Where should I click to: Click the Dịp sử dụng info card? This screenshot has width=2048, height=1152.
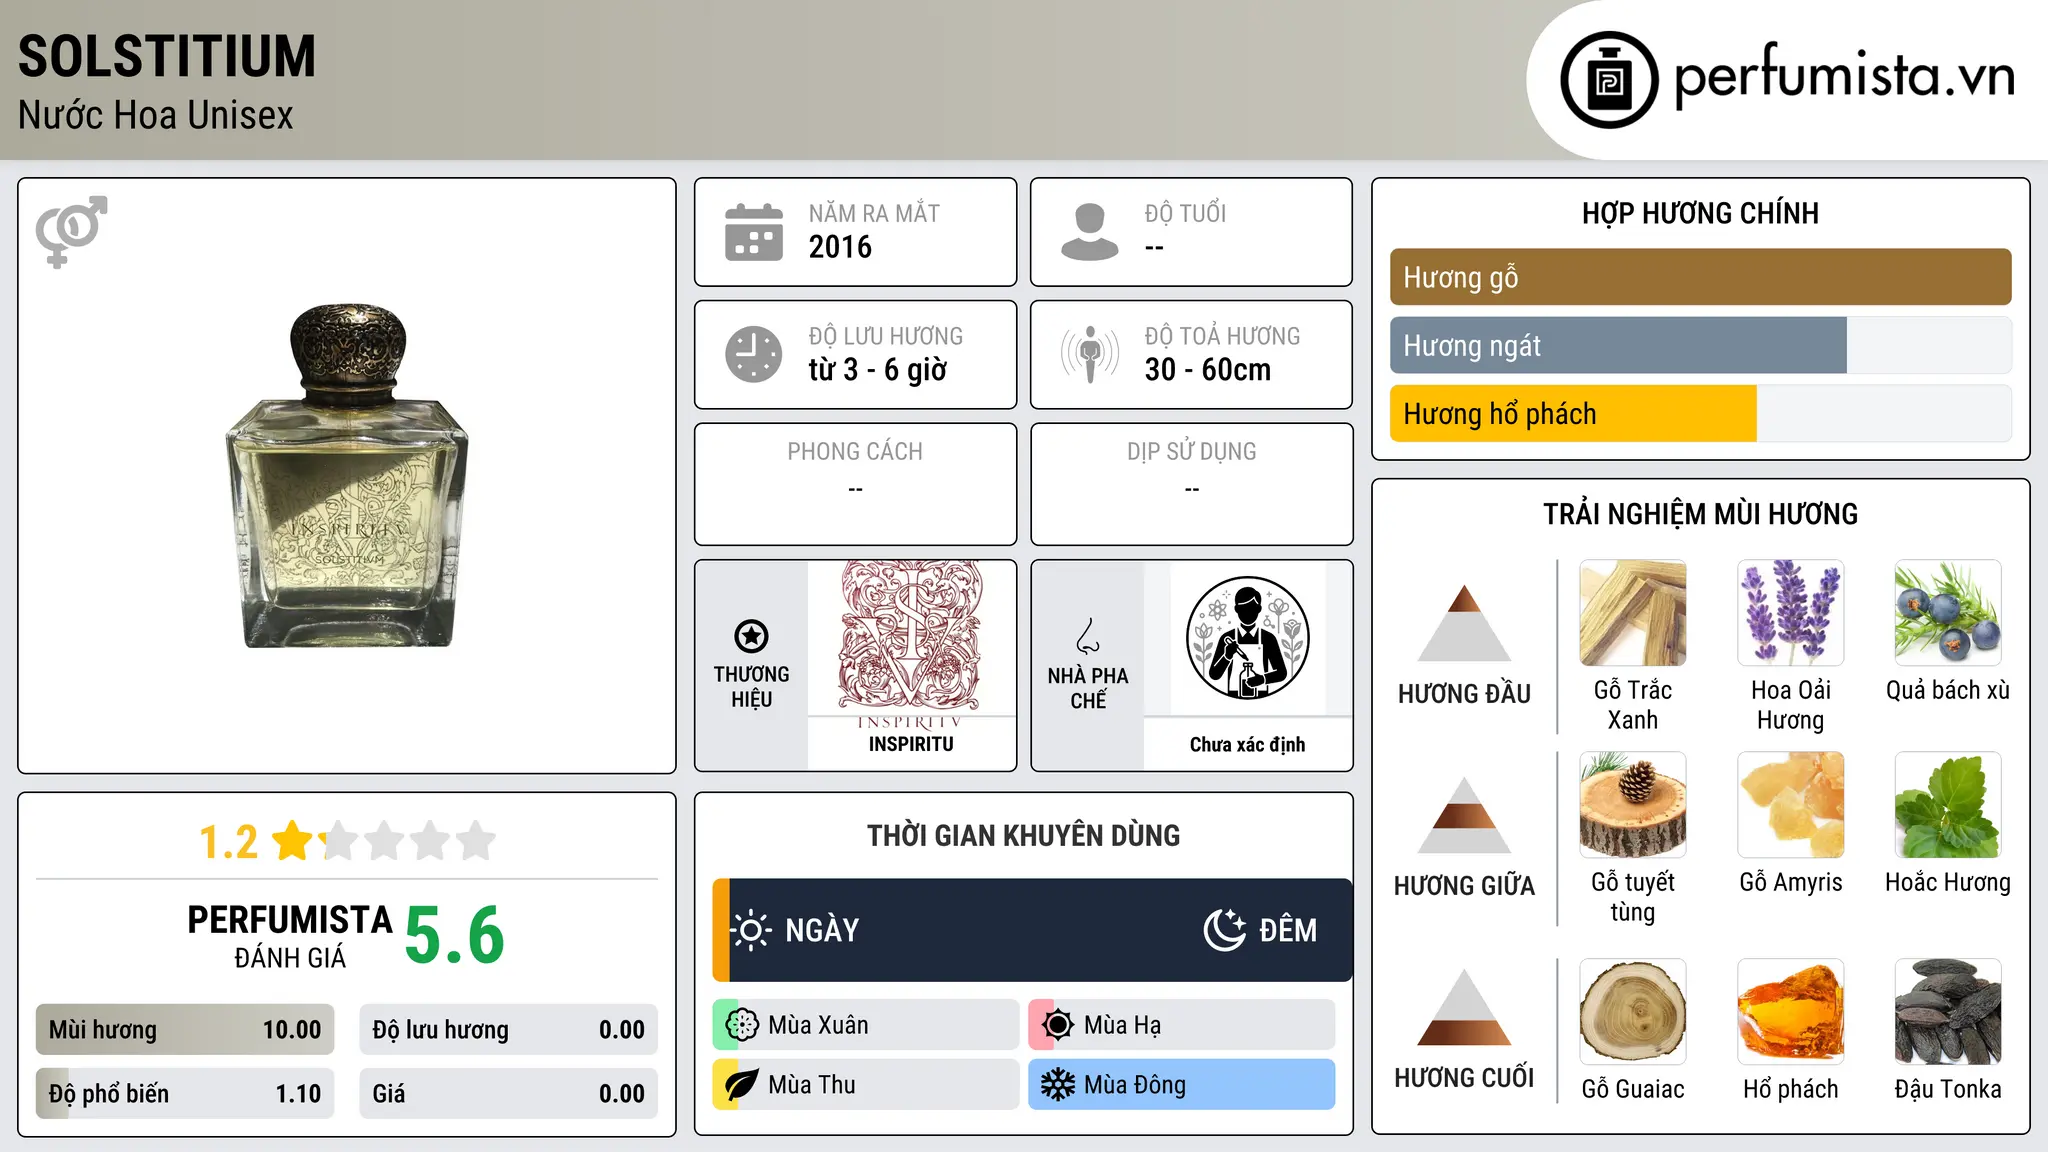[1192, 484]
